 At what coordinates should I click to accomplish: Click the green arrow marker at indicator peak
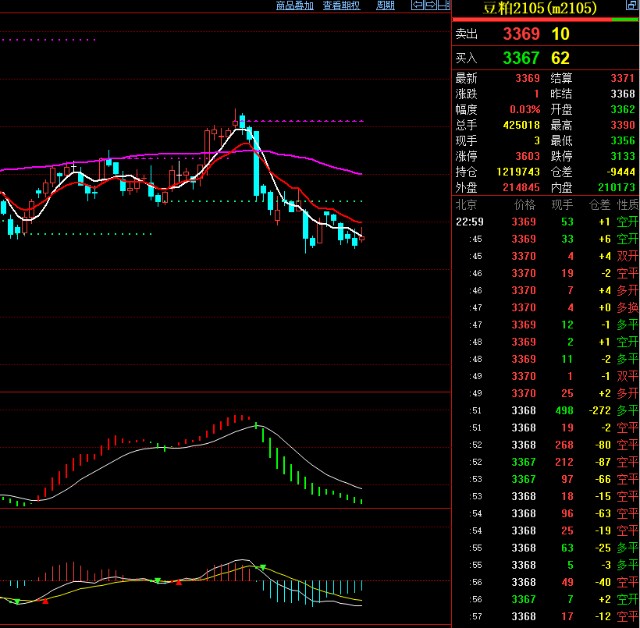click(x=263, y=567)
